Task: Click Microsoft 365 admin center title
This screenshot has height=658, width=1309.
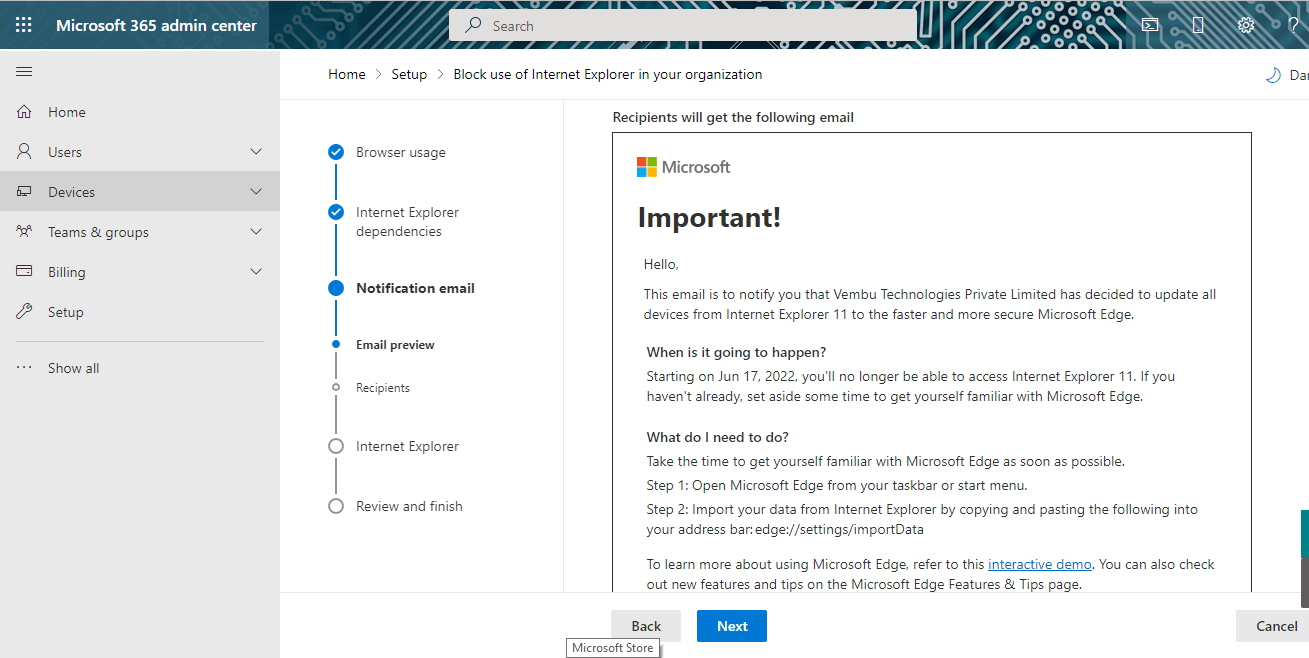Action: click(156, 25)
